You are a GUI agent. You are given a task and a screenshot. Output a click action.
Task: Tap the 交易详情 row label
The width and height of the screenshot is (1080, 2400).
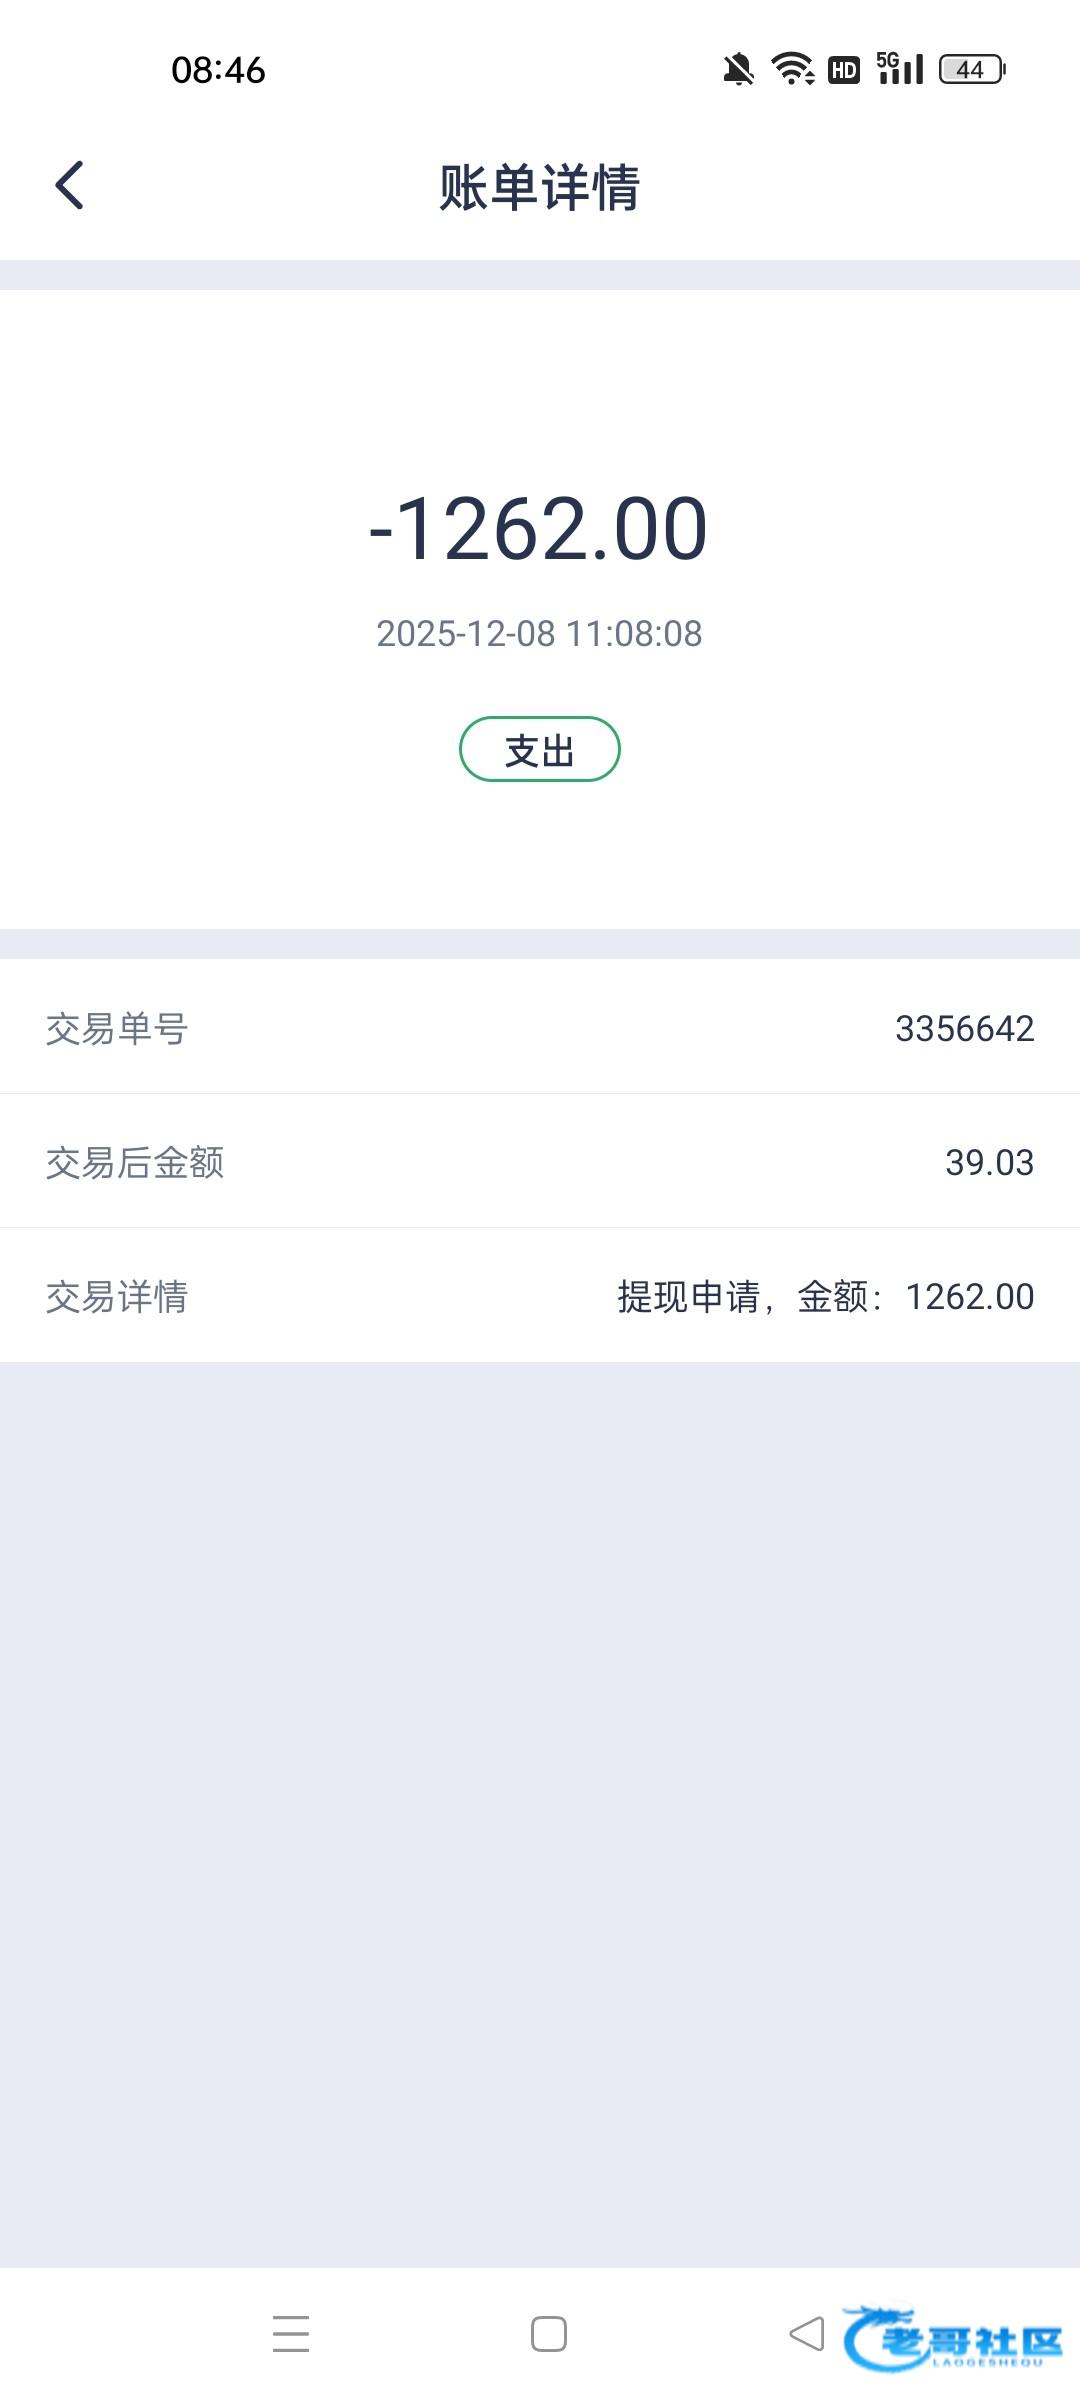pyautogui.click(x=117, y=1297)
